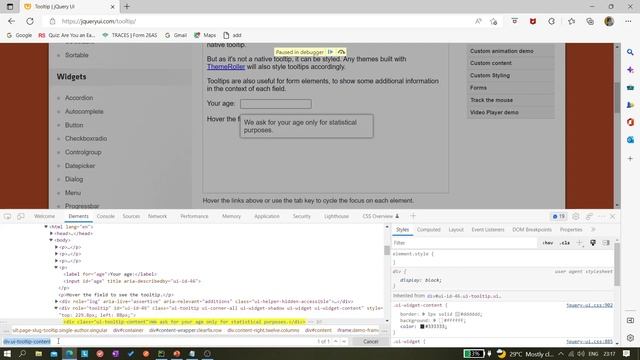Screen dimensions: 640x360
Task: Open the Custom animation demo link
Action: tap(502, 51)
